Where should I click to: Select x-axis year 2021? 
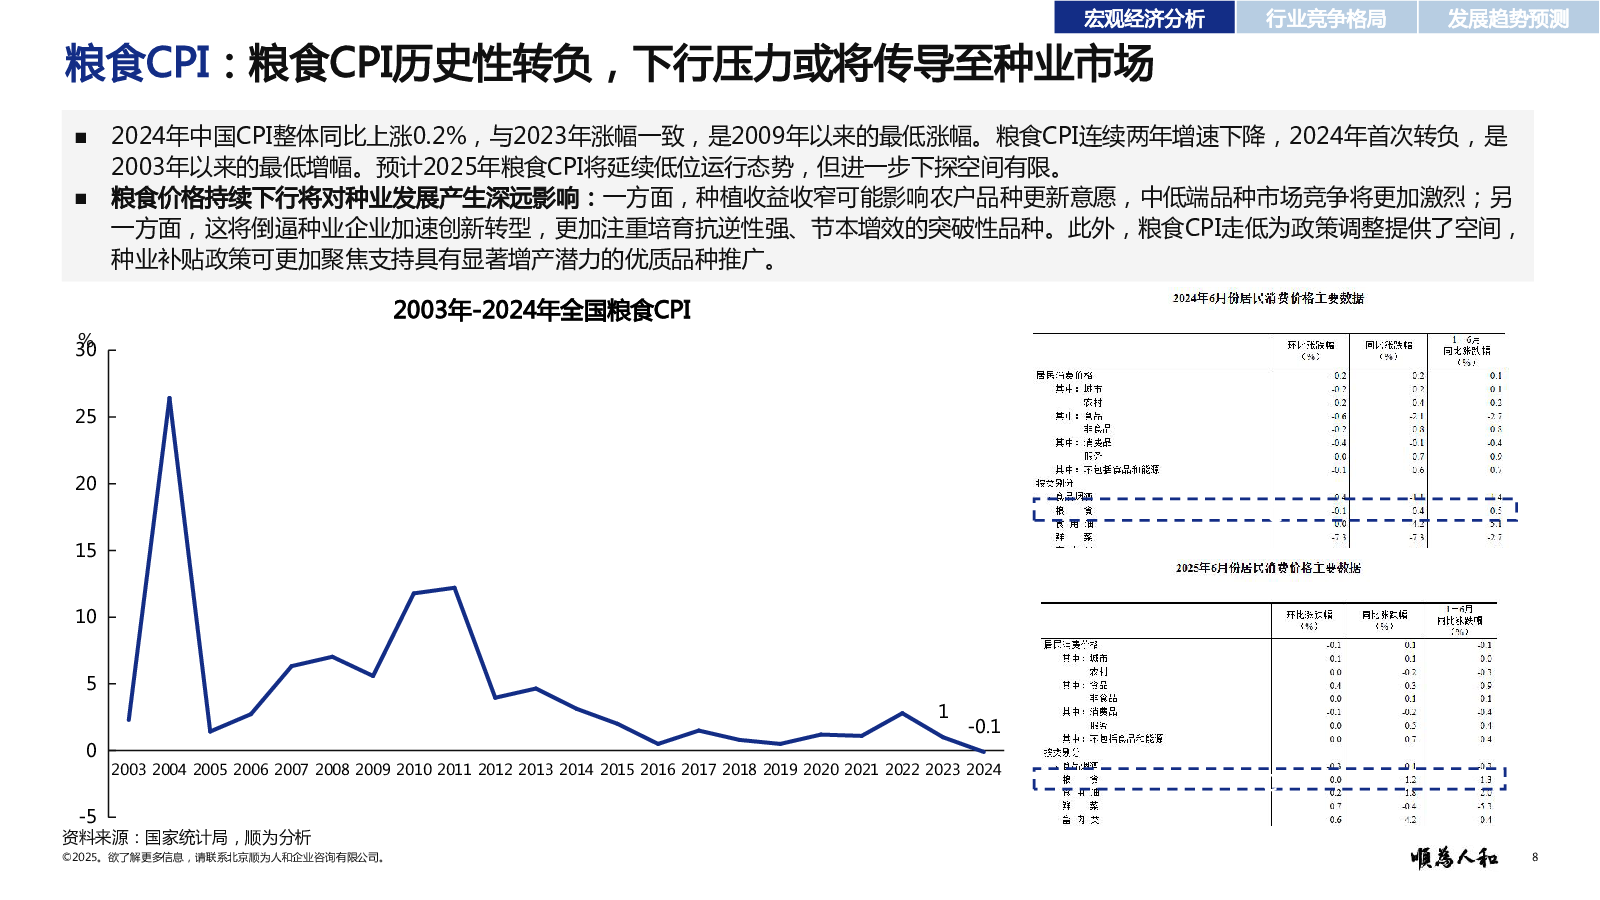861,770
